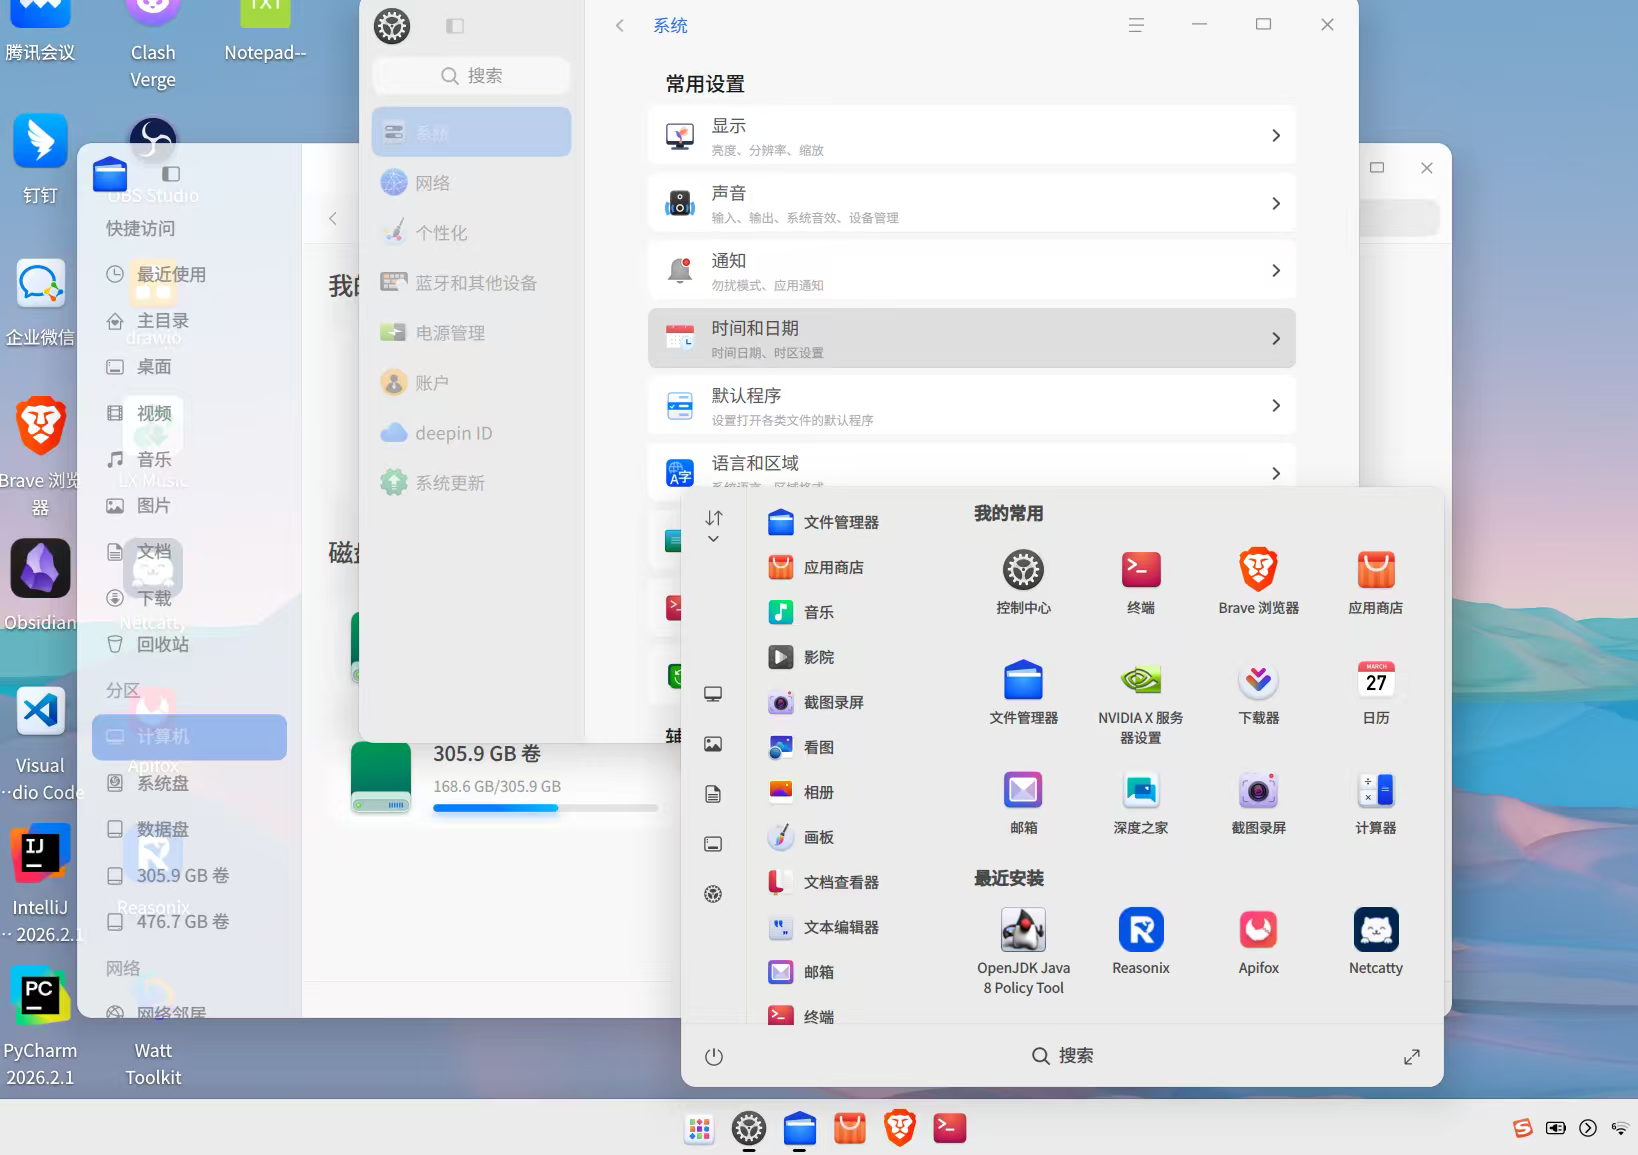Open the launcher sort order dropdown
The image size is (1638, 1155).
click(x=714, y=526)
